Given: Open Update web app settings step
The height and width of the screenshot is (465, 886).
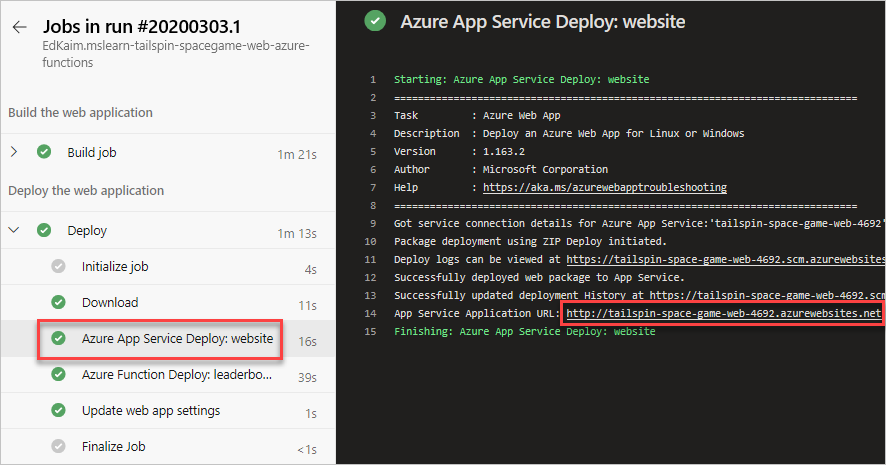Looking at the screenshot, I should pos(151,410).
